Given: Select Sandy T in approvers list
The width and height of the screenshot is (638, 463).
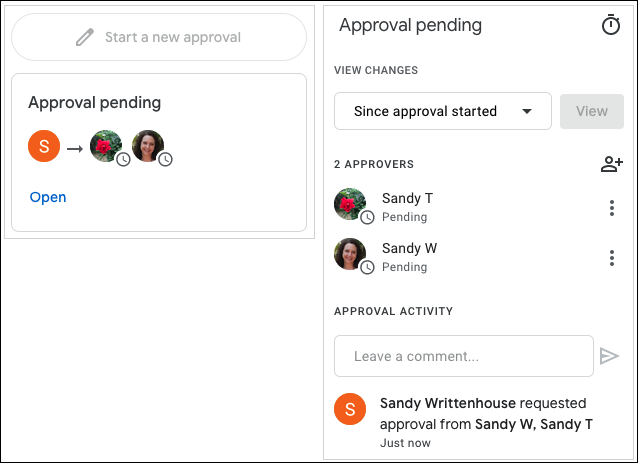Looking at the screenshot, I should pyautogui.click(x=407, y=198).
